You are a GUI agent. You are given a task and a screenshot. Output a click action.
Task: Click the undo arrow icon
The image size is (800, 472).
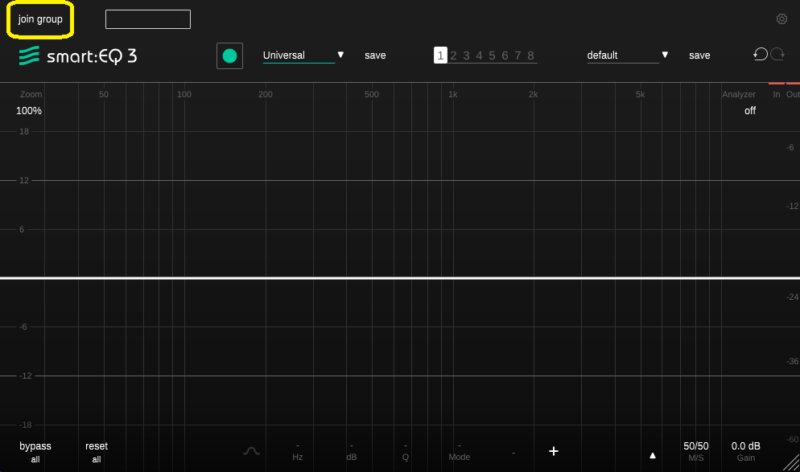(760, 55)
